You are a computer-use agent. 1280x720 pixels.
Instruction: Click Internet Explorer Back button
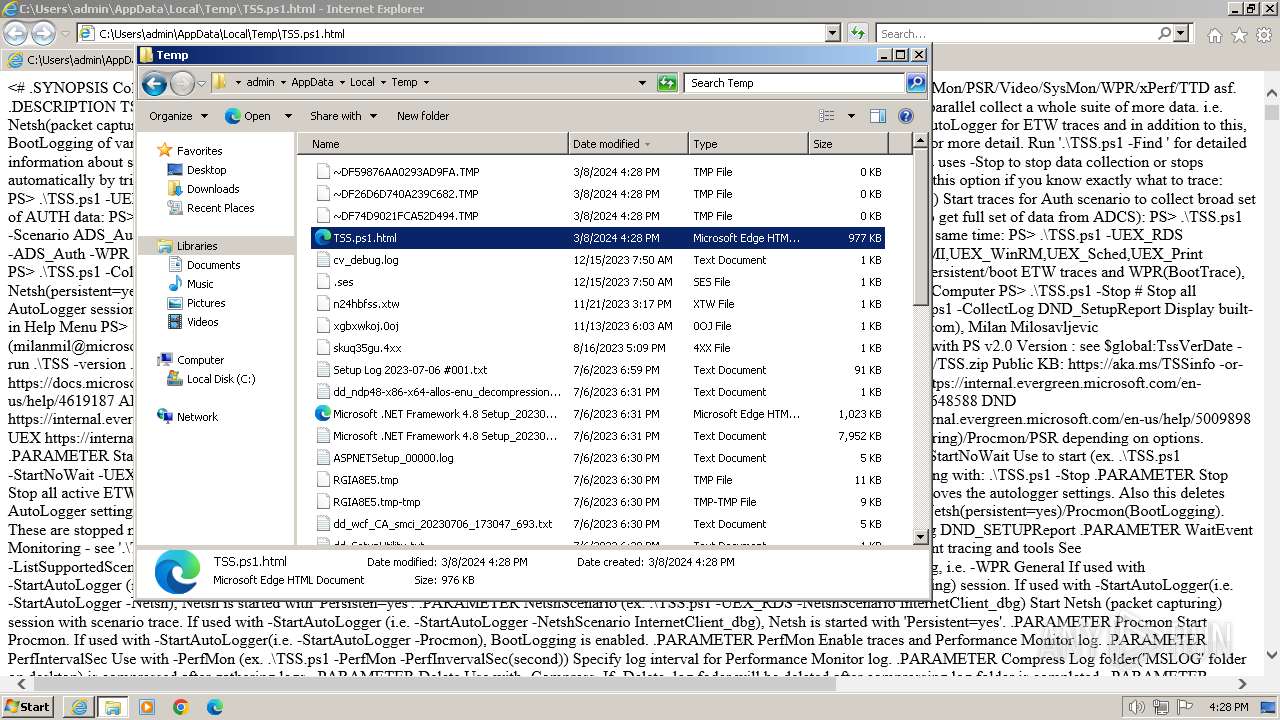click(x=17, y=34)
